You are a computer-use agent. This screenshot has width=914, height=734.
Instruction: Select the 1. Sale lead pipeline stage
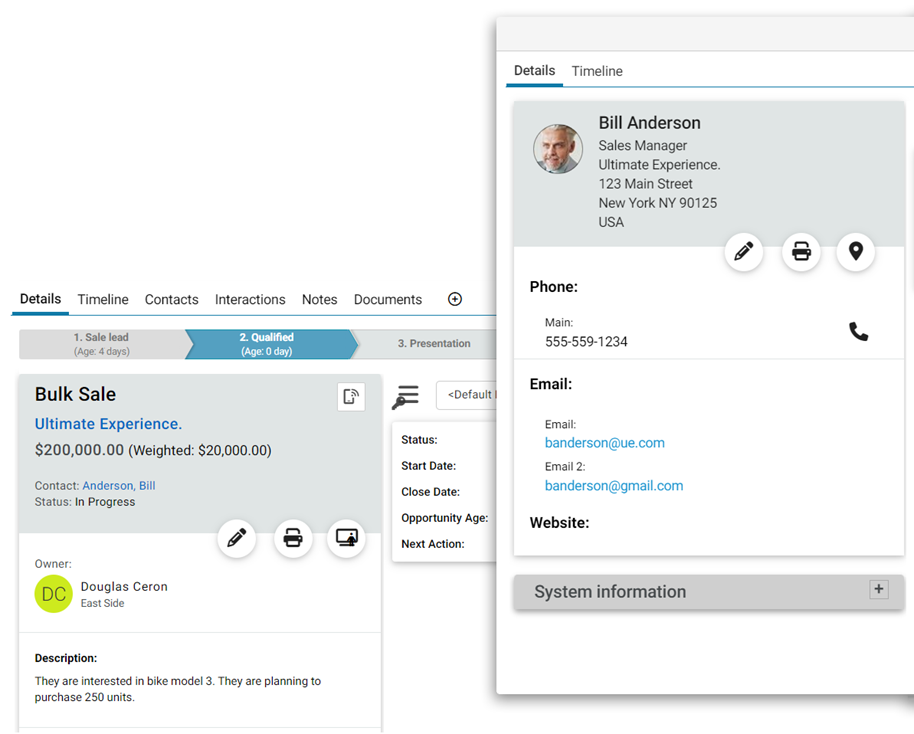[100, 344]
